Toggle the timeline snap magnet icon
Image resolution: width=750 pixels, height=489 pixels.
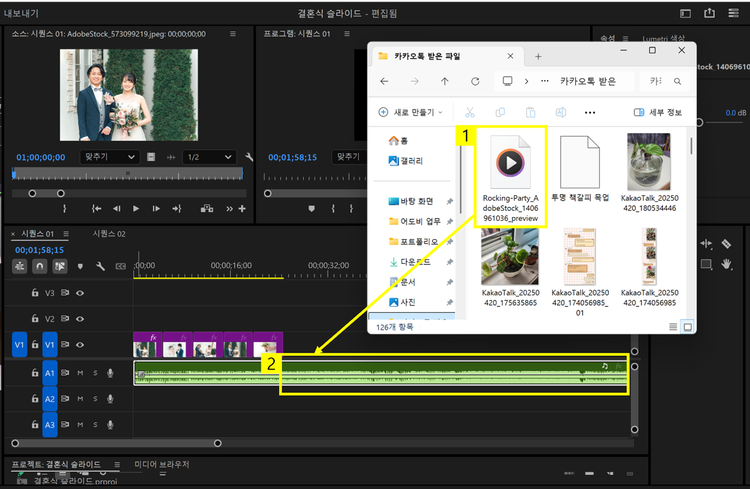coord(41,267)
